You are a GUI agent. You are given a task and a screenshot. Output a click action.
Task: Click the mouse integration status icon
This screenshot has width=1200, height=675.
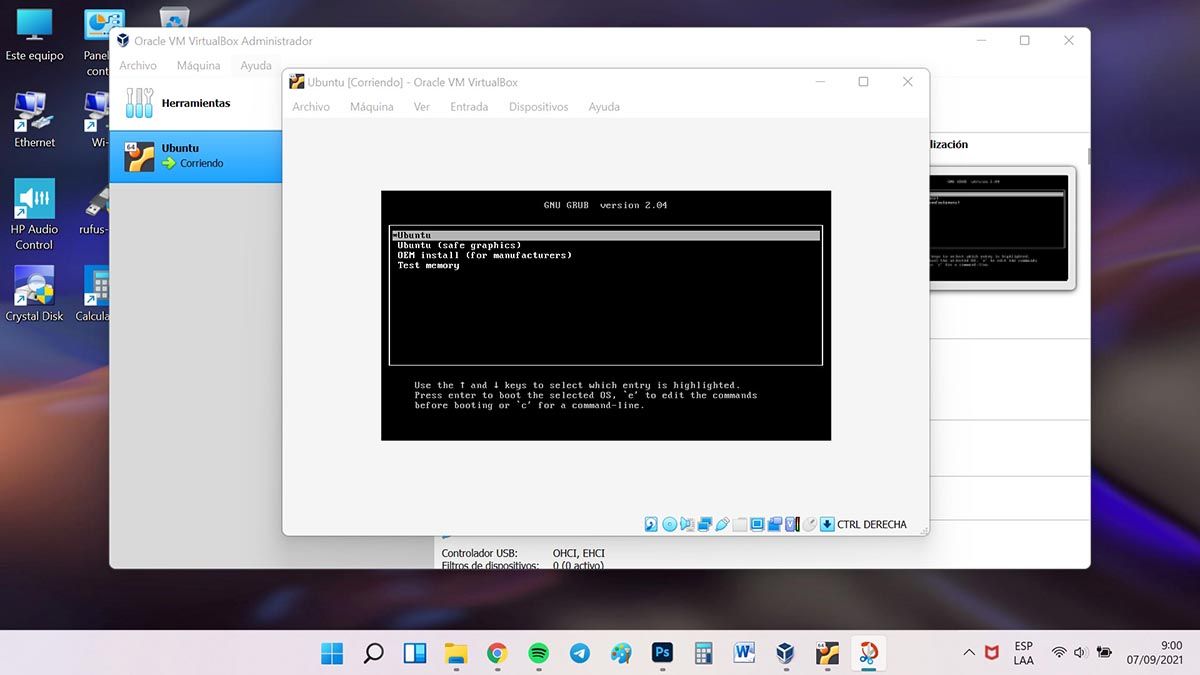810,524
